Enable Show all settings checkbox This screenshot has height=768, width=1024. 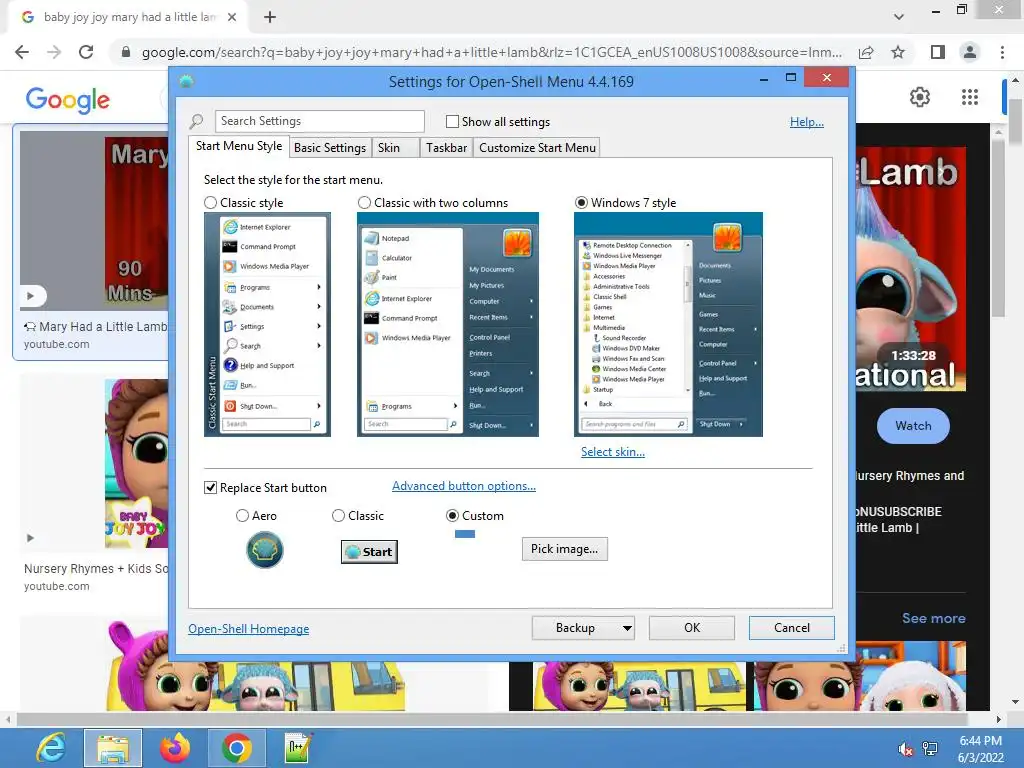pyautogui.click(x=452, y=121)
